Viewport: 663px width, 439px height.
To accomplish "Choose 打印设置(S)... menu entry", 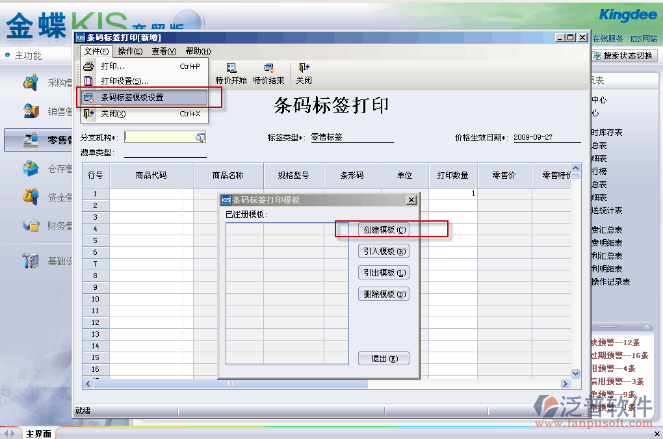I will 144,81.
